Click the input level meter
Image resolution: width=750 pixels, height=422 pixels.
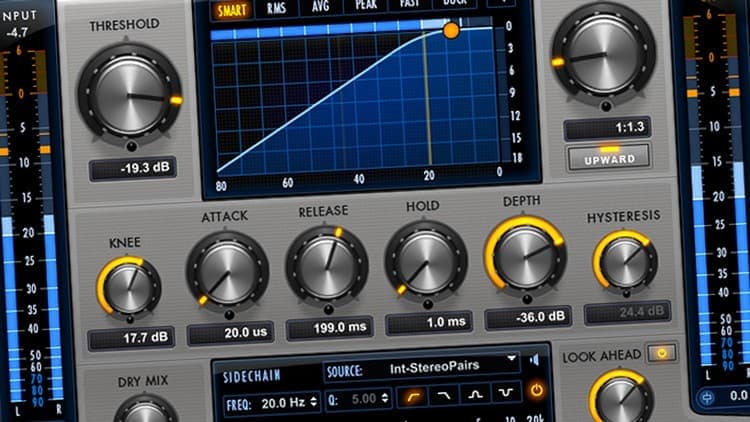tap(30, 225)
